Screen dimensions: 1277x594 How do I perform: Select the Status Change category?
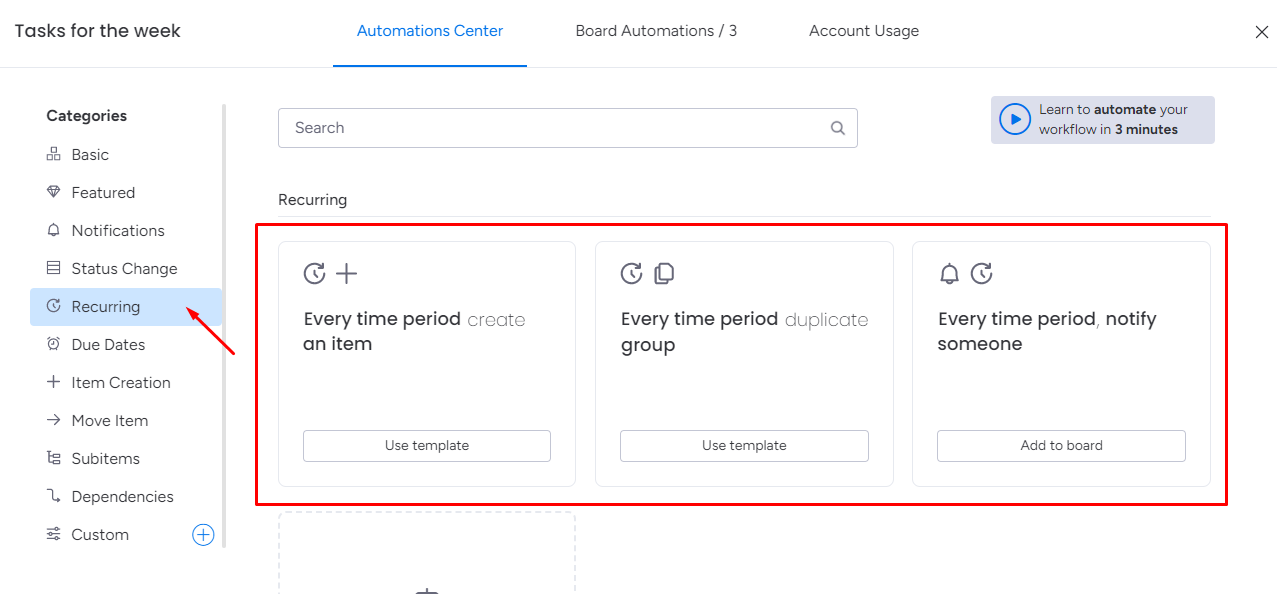coord(124,269)
